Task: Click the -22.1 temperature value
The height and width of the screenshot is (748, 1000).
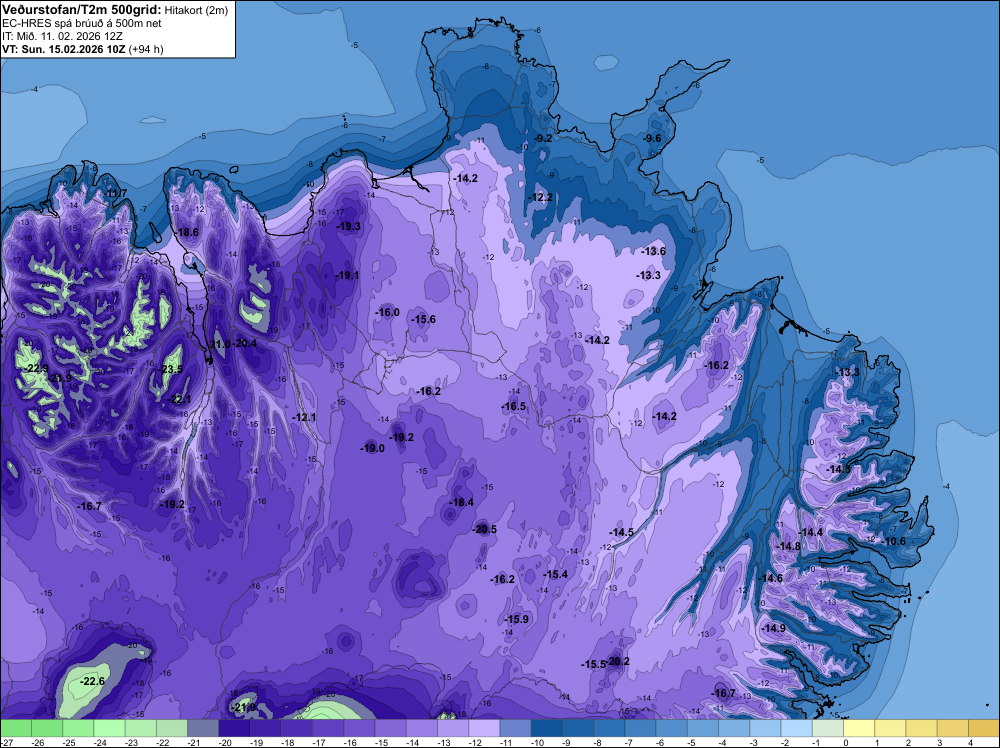Action: click(179, 399)
